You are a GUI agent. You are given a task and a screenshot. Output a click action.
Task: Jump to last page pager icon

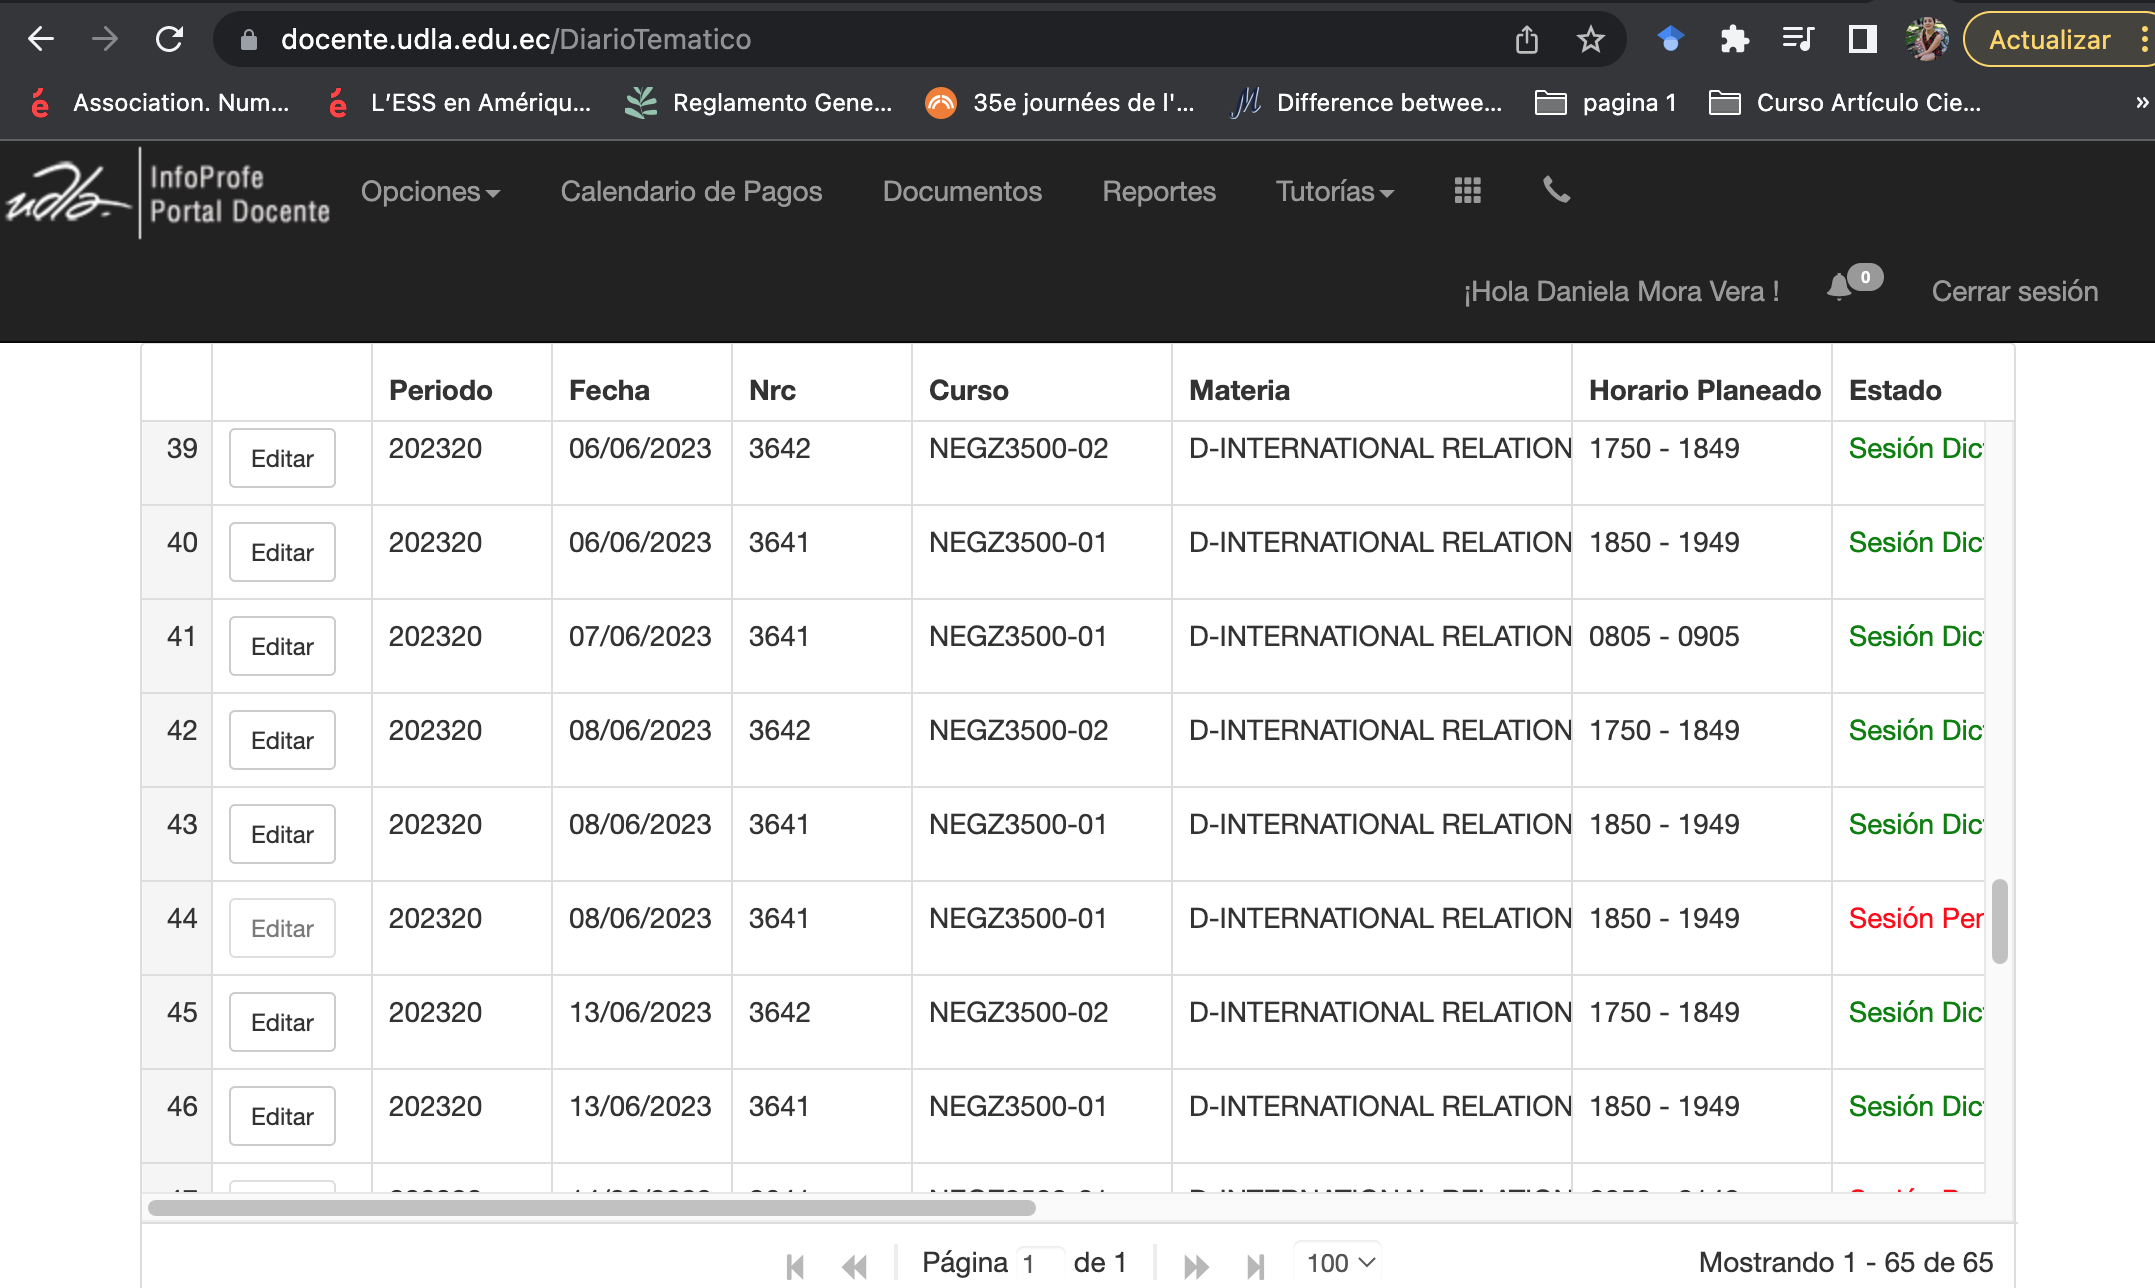(x=1256, y=1265)
